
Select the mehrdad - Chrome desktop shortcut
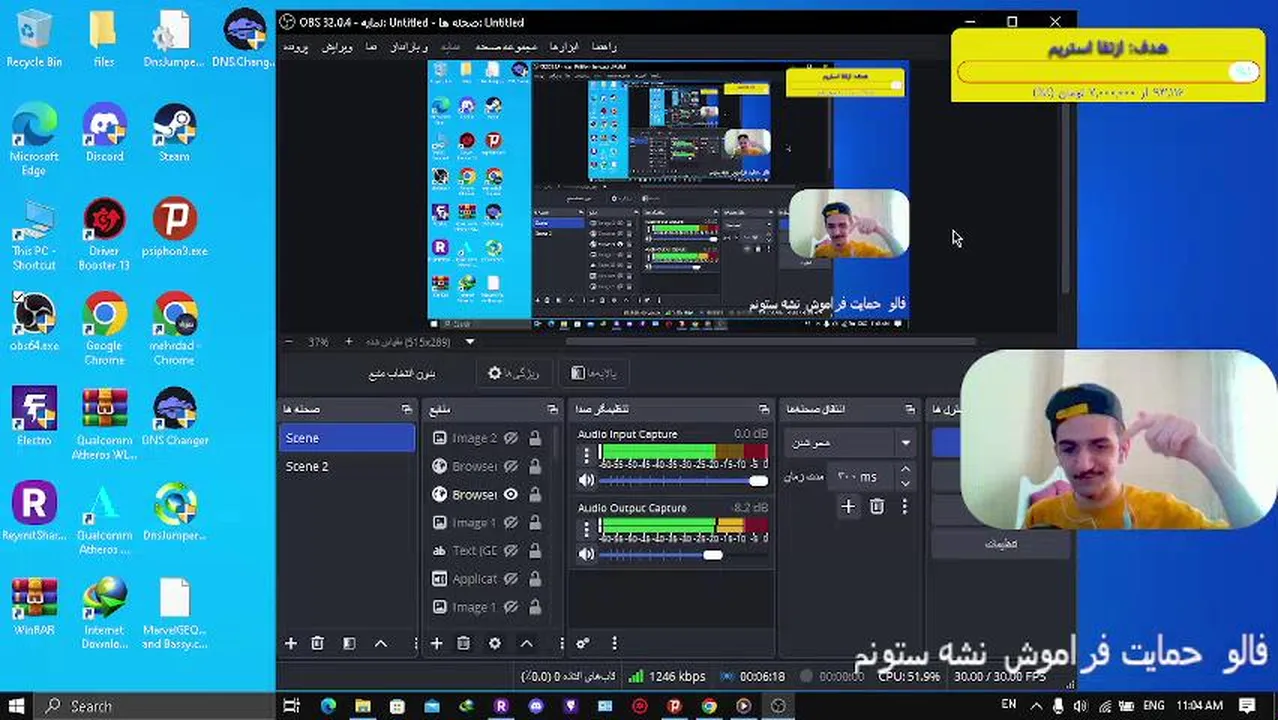[x=174, y=329]
